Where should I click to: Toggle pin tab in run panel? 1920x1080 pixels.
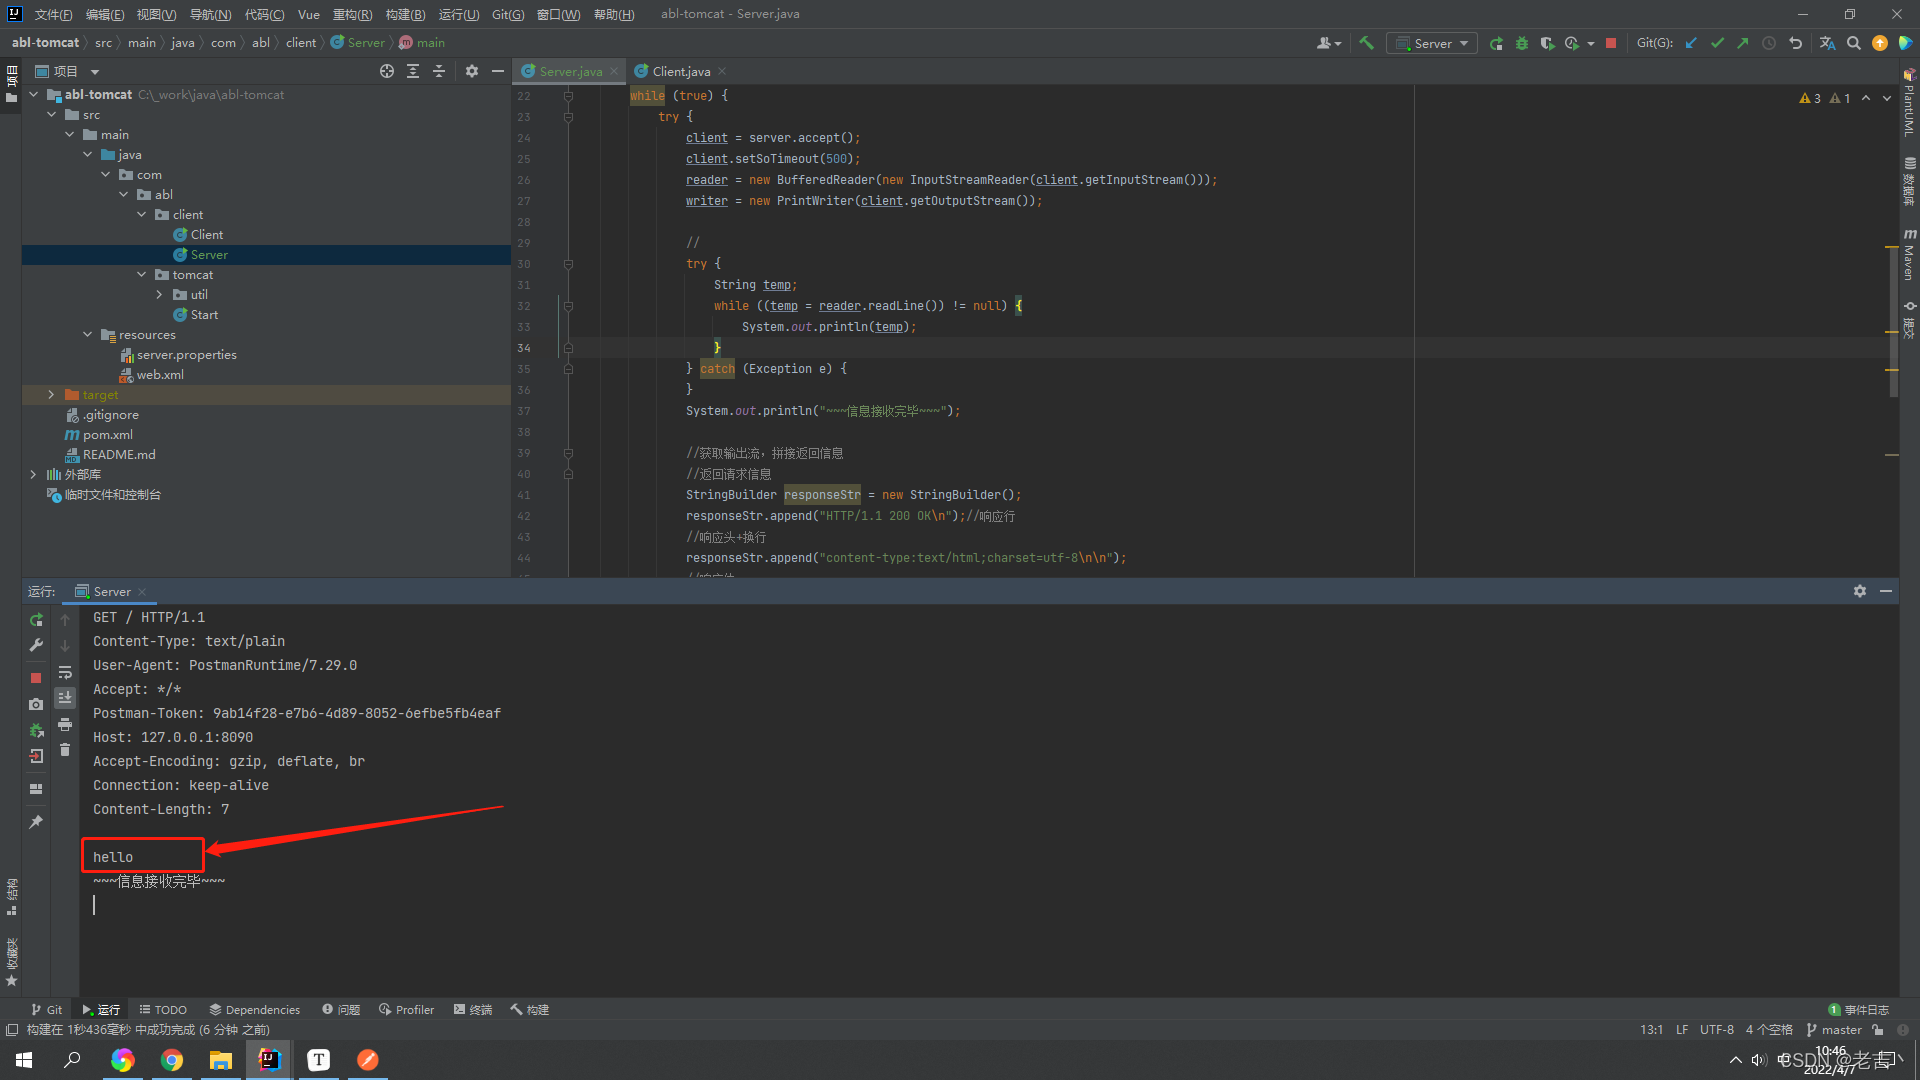tap(36, 821)
